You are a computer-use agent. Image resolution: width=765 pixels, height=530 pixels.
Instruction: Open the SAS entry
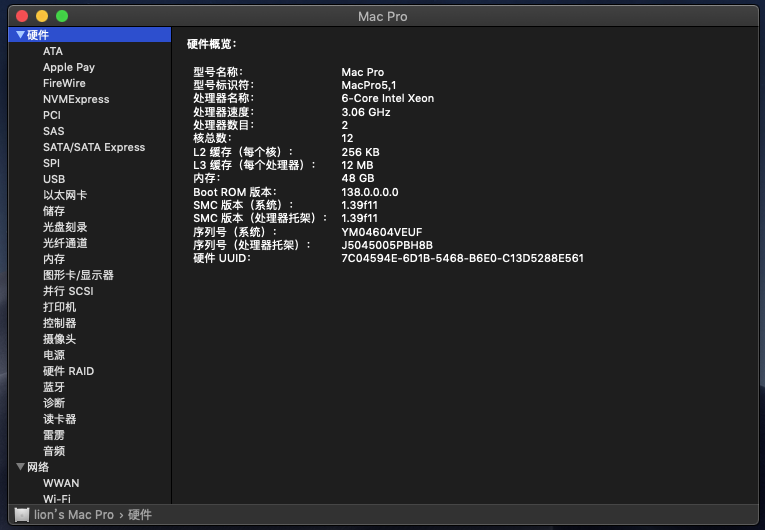(53, 131)
